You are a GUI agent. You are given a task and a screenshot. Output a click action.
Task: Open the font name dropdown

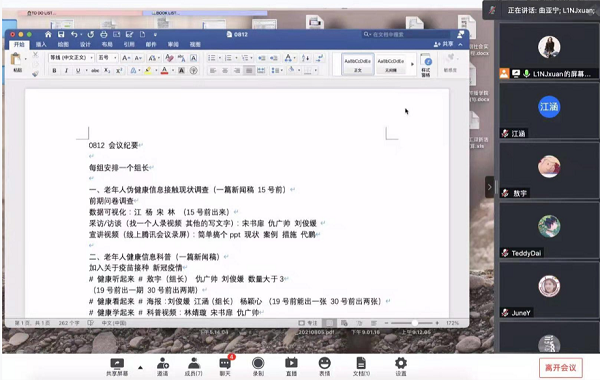(x=71, y=58)
